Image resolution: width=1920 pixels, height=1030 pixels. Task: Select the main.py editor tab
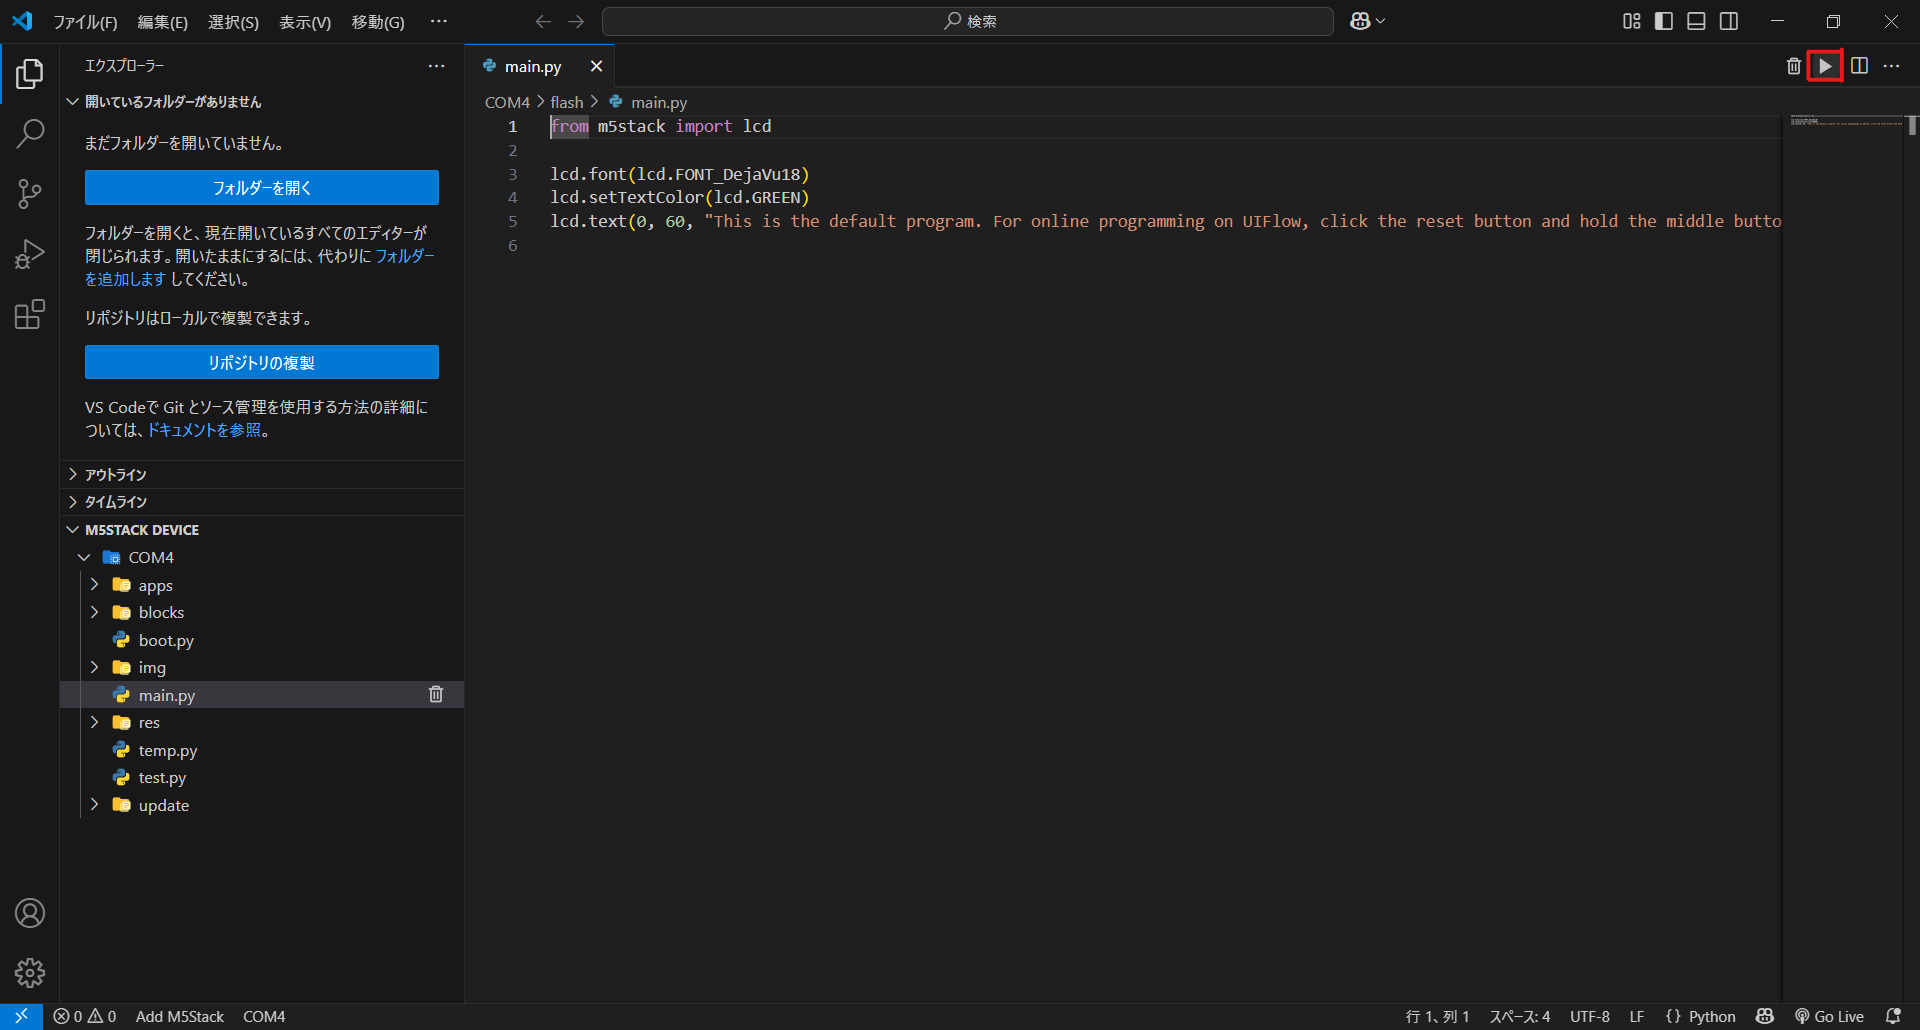tap(531, 66)
